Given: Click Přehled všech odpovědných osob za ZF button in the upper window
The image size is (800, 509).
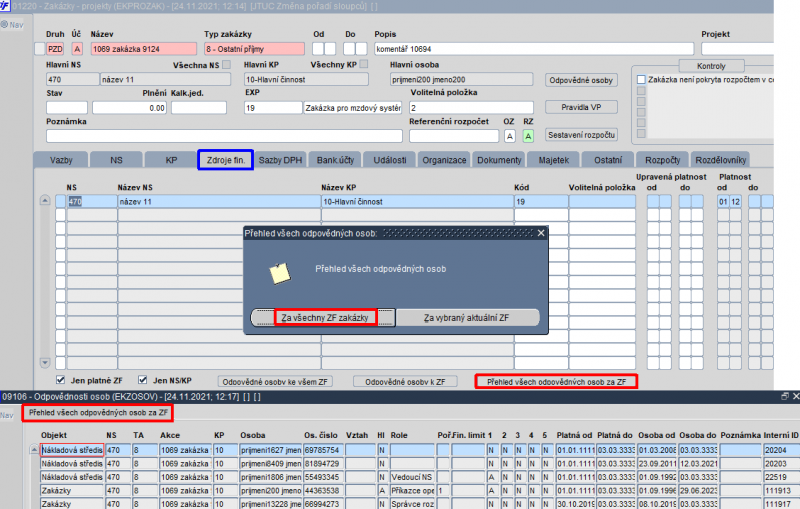Looking at the screenshot, I should pyautogui.click(x=556, y=381).
